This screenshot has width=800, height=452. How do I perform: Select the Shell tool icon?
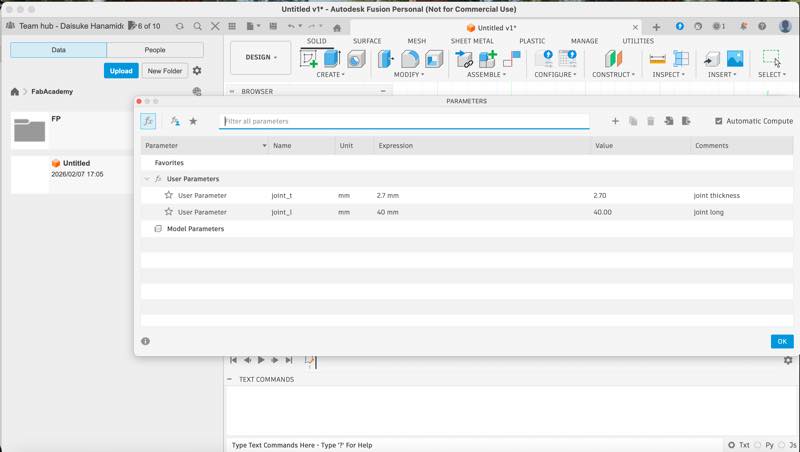(434, 59)
